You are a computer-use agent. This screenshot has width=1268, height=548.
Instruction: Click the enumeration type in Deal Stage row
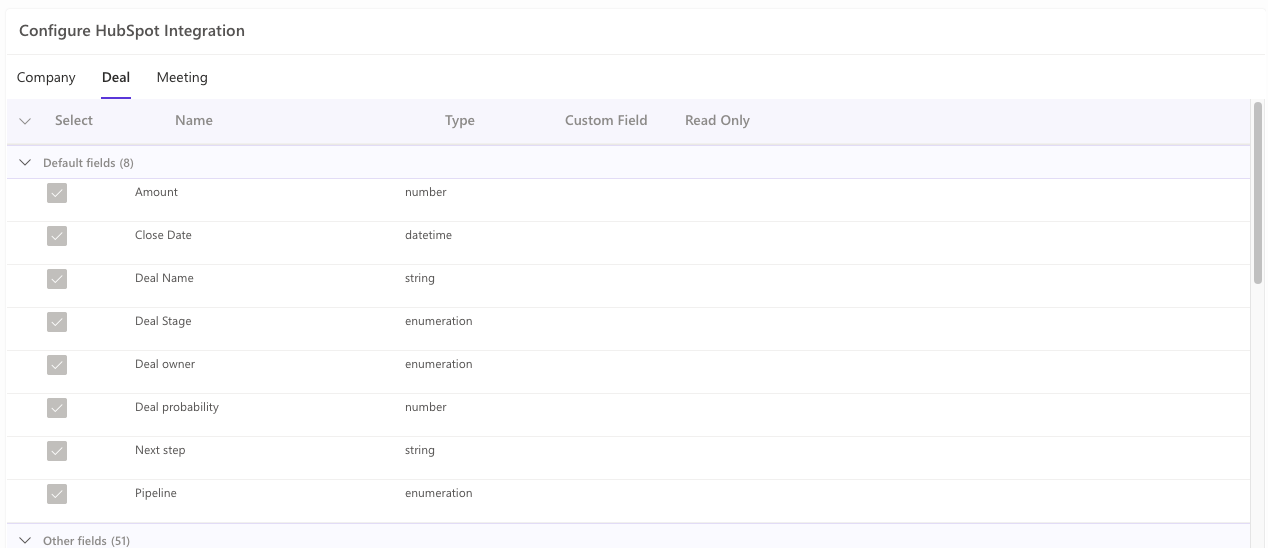439,321
